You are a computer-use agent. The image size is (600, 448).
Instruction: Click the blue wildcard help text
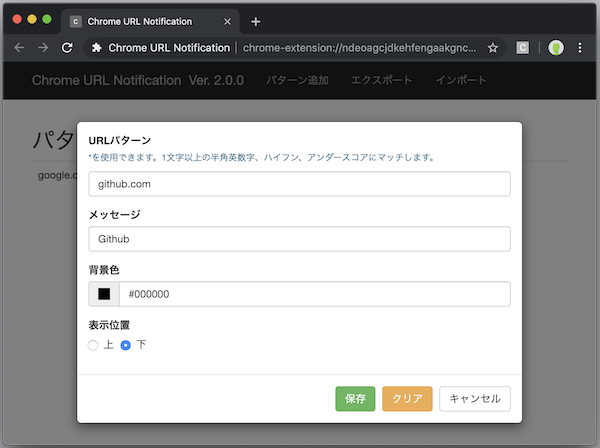[262, 158]
